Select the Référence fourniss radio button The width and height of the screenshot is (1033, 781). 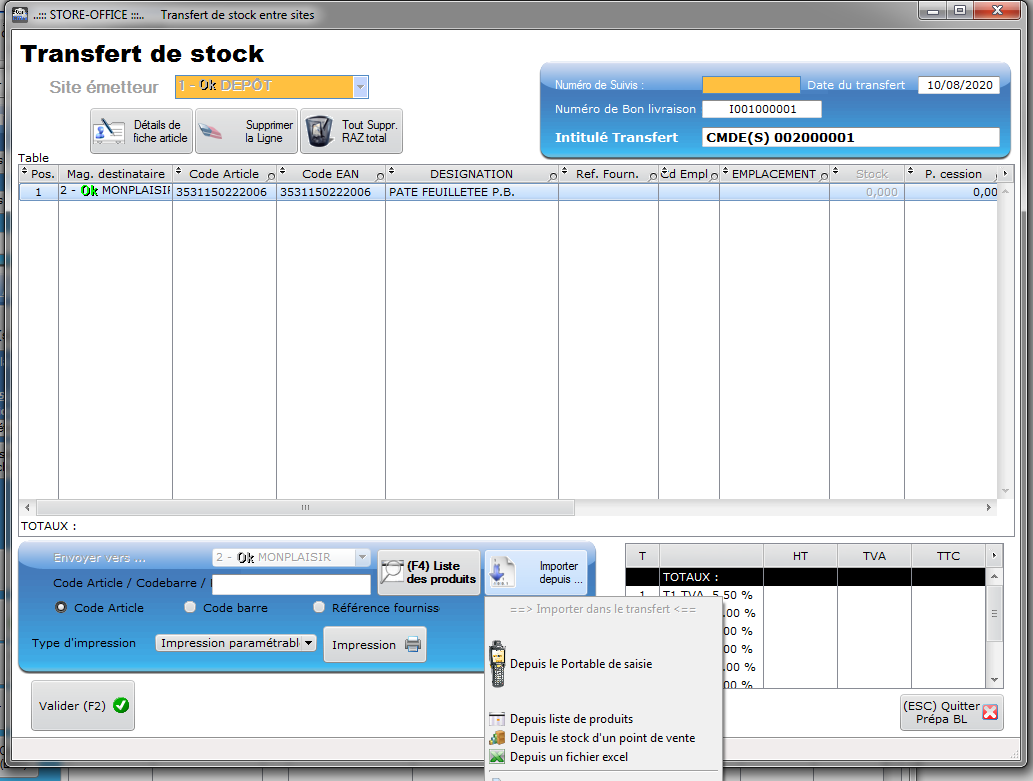tap(319, 607)
